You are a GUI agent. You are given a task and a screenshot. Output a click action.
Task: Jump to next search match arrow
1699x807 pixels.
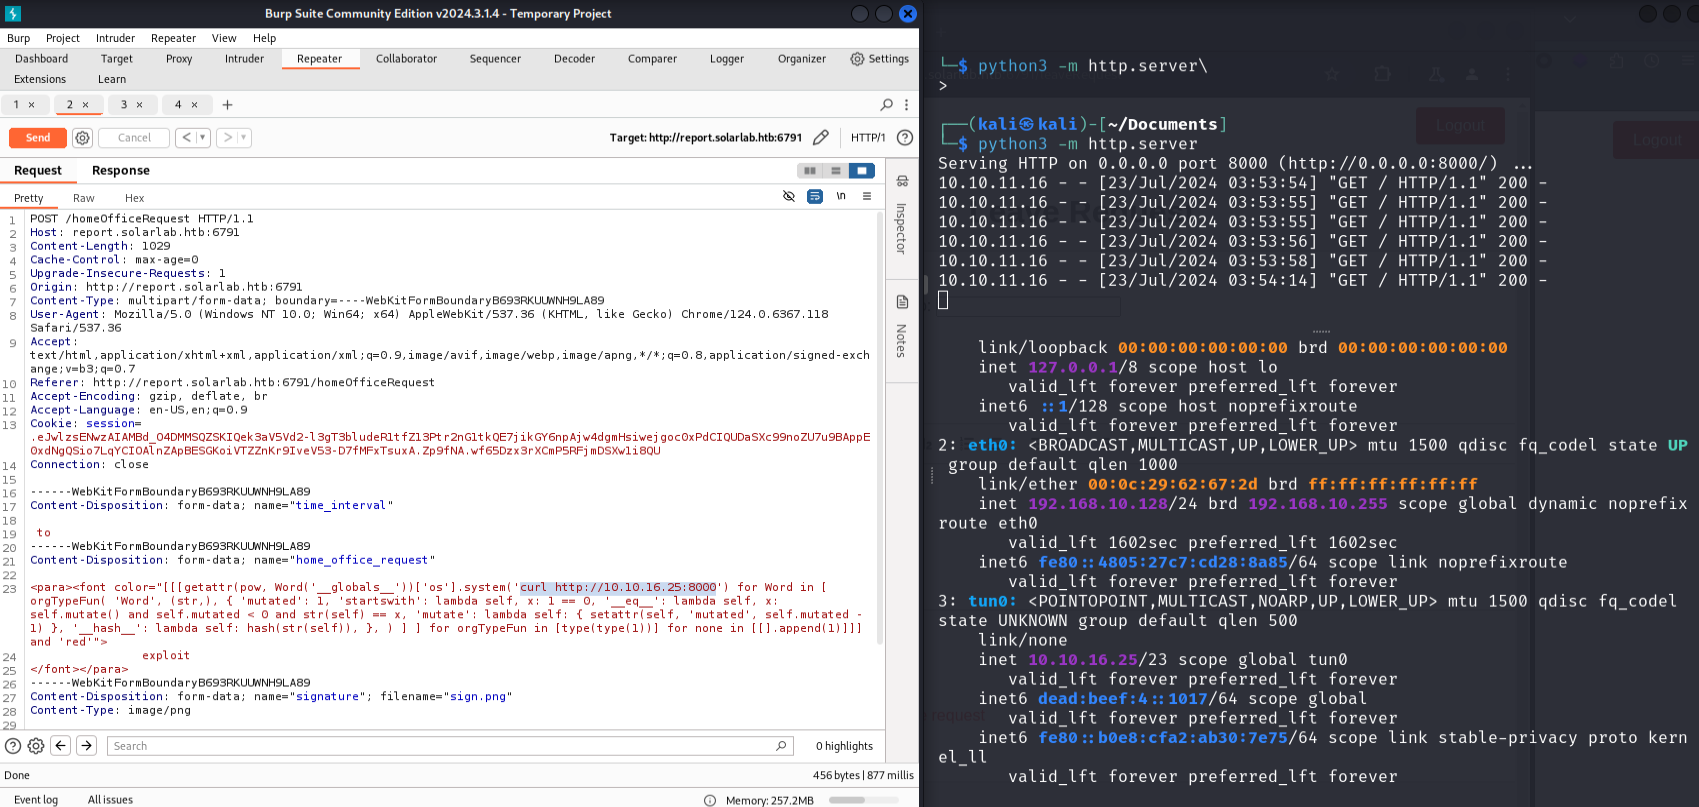pyautogui.click(x=87, y=746)
